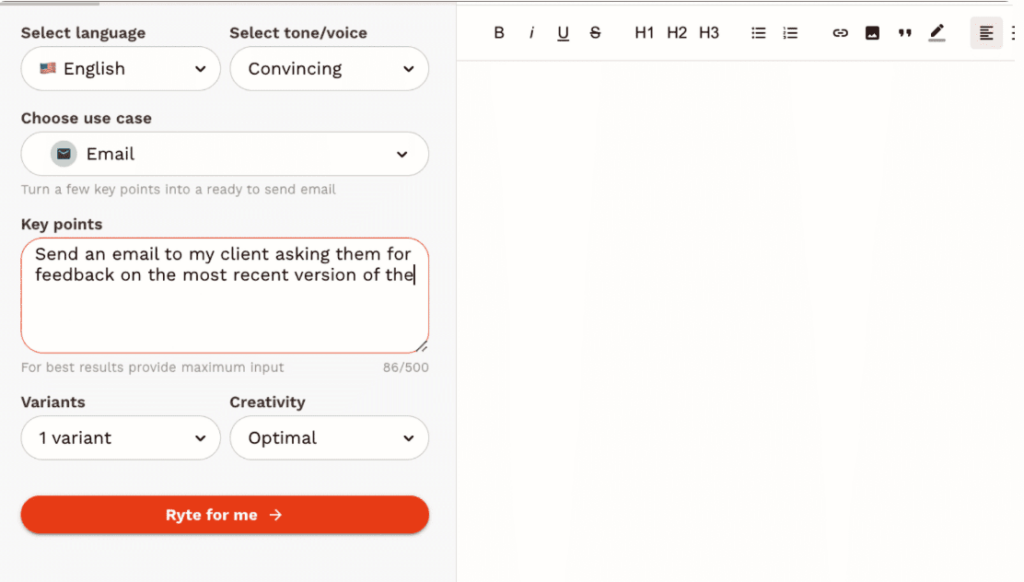Insert a hyperlink via the link icon
Screen dimensions: 1024x582
pyautogui.click(x=840, y=32)
